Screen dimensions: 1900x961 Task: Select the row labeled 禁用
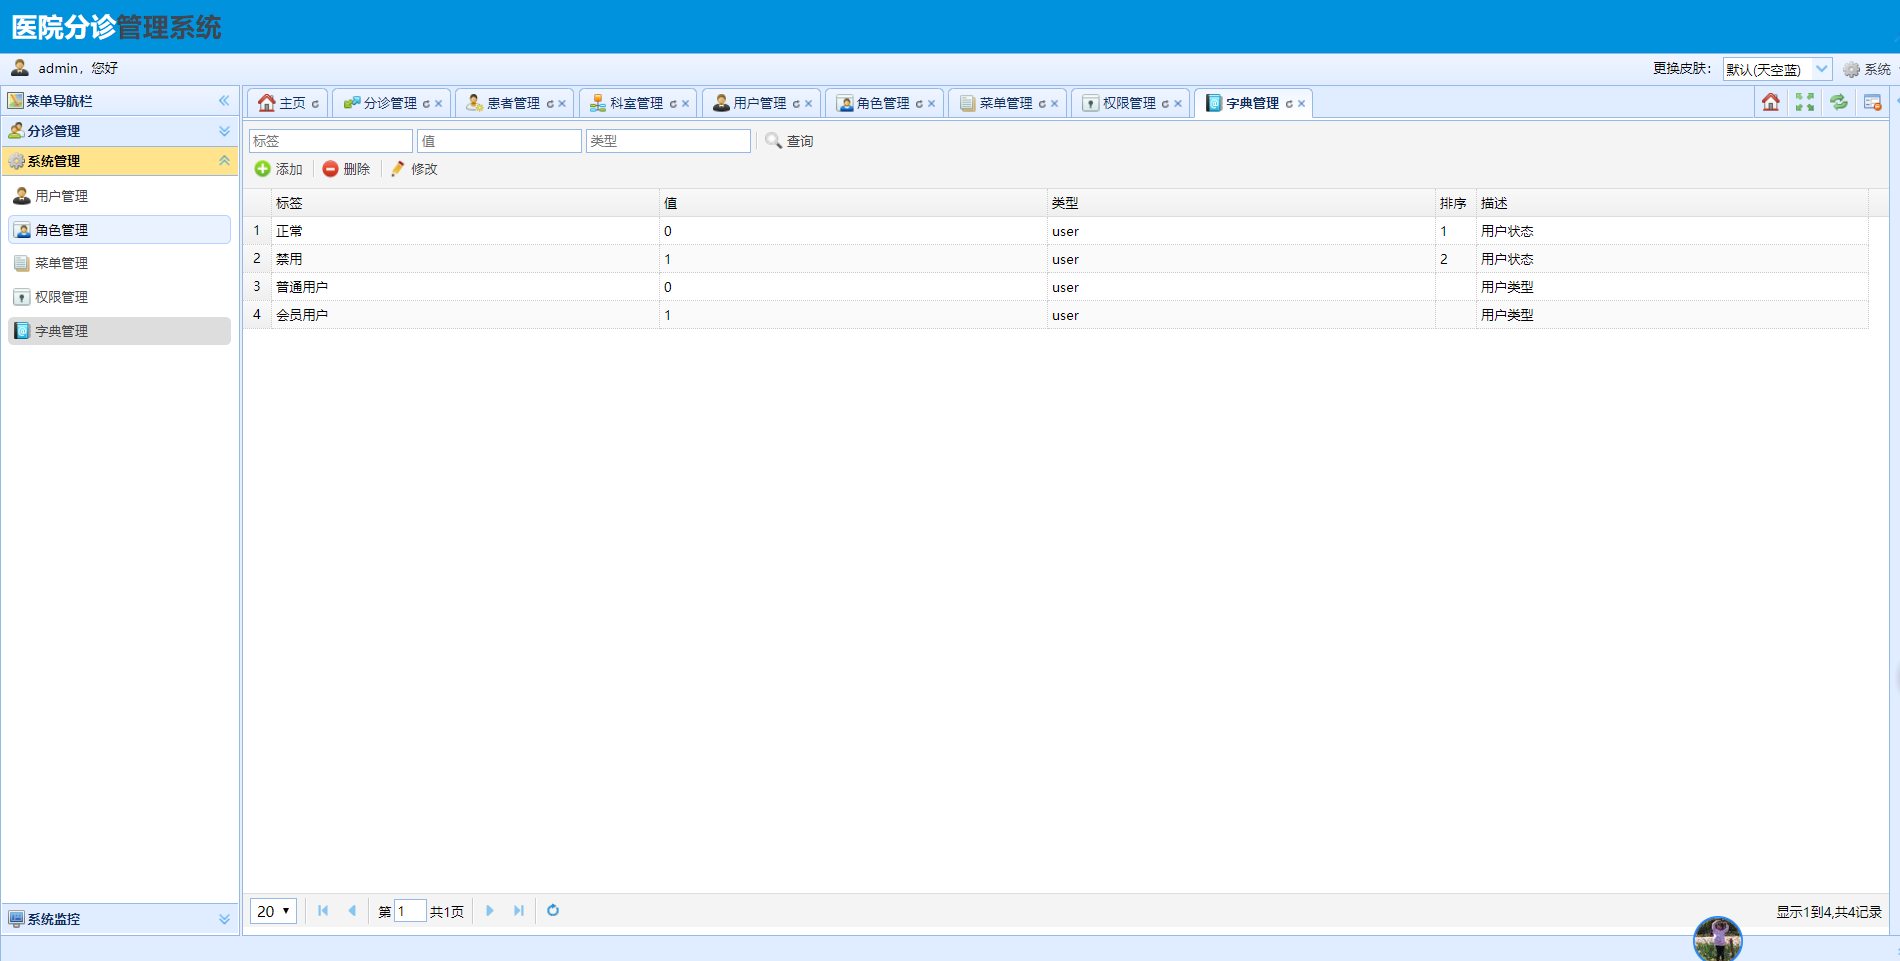click(1056, 259)
